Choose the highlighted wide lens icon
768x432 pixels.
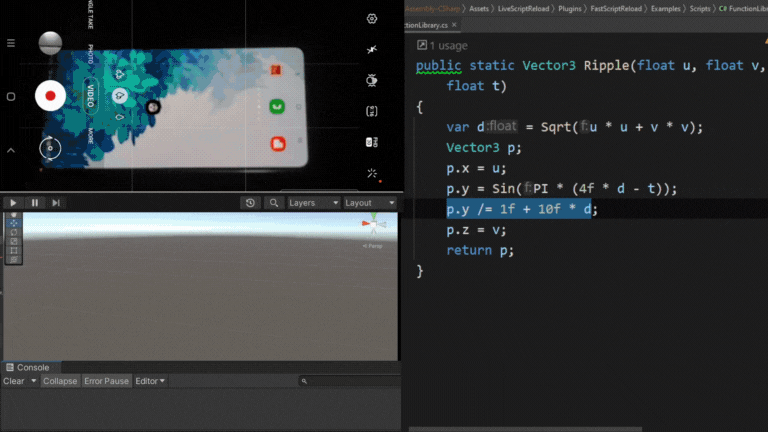tap(120, 96)
